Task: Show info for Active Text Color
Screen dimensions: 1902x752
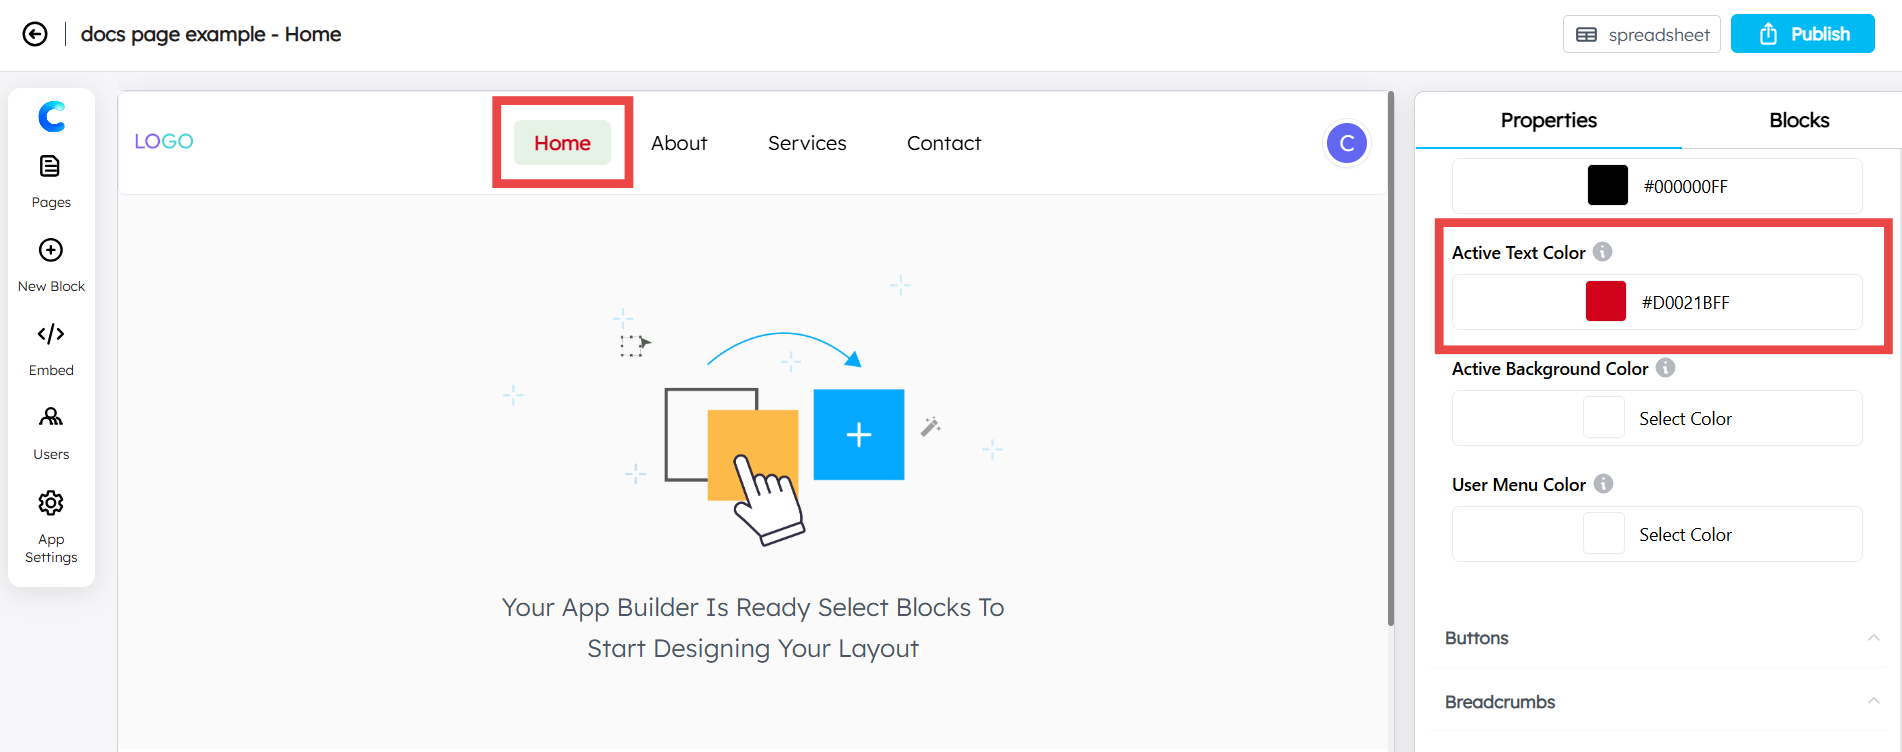Action: [1603, 252]
